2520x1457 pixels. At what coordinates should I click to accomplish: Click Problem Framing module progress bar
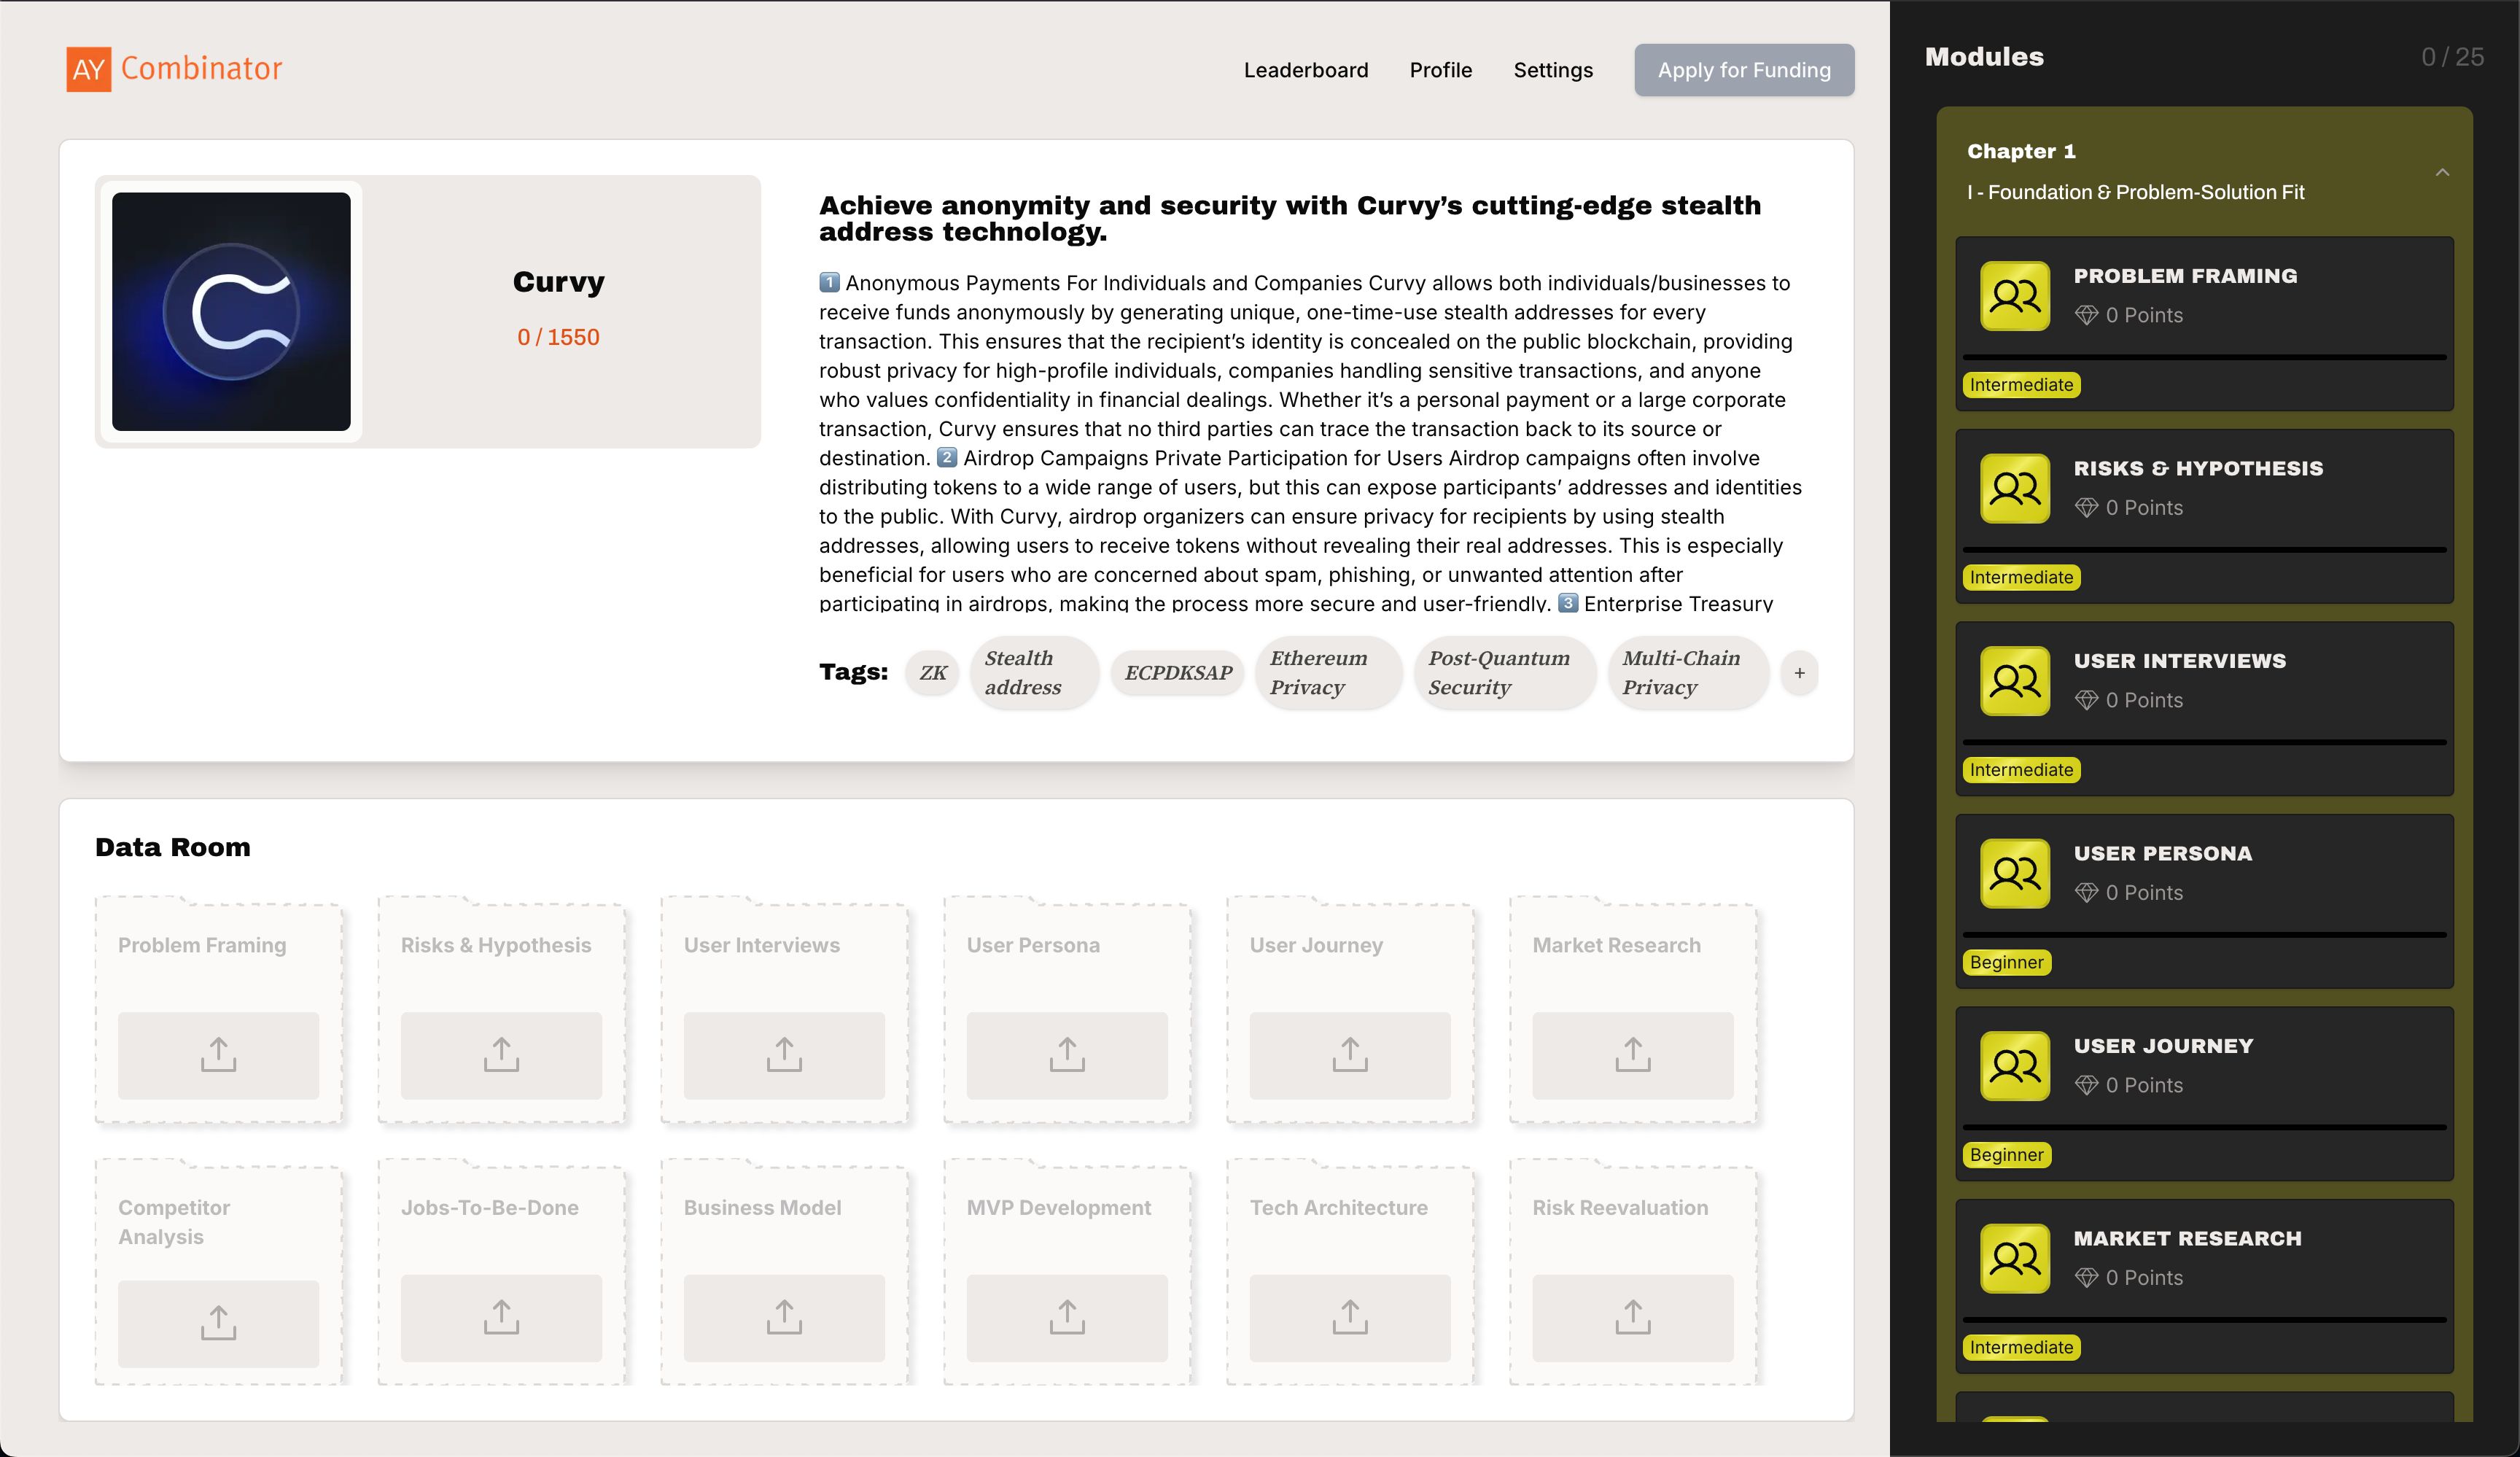click(x=2204, y=357)
